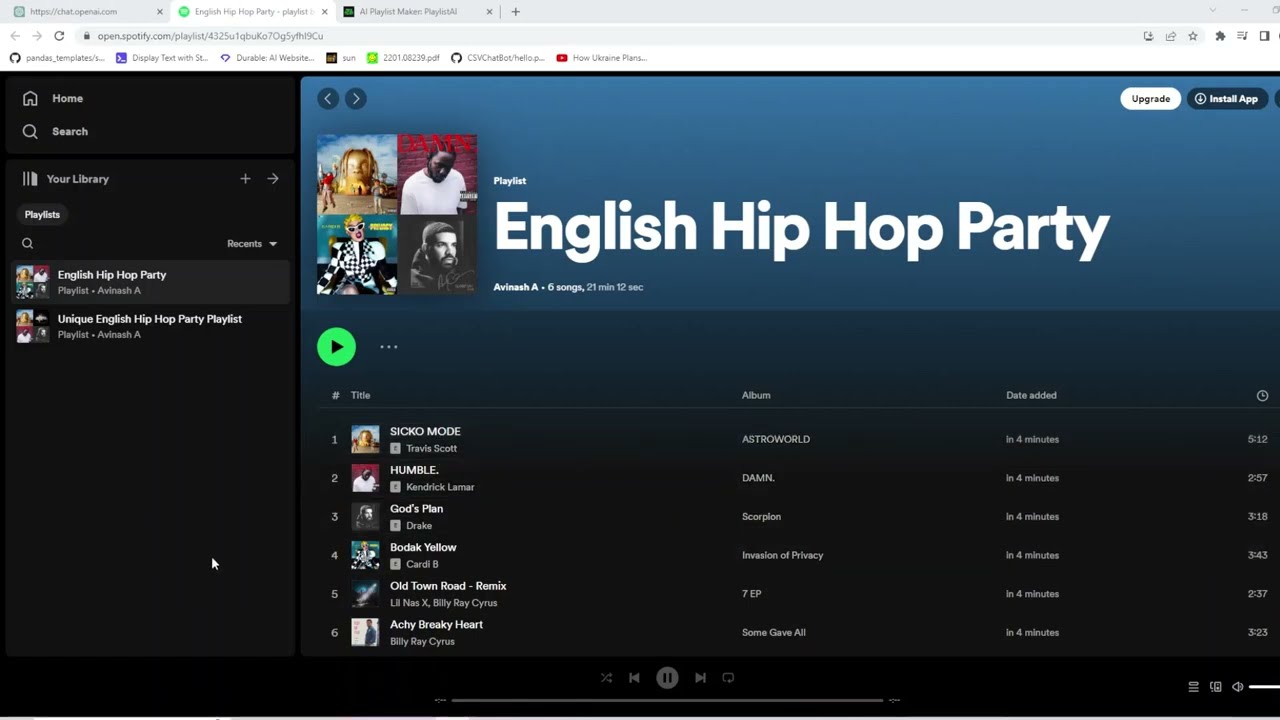Bookmark this page with the star icon
1280x720 pixels.
point(1193,36)
